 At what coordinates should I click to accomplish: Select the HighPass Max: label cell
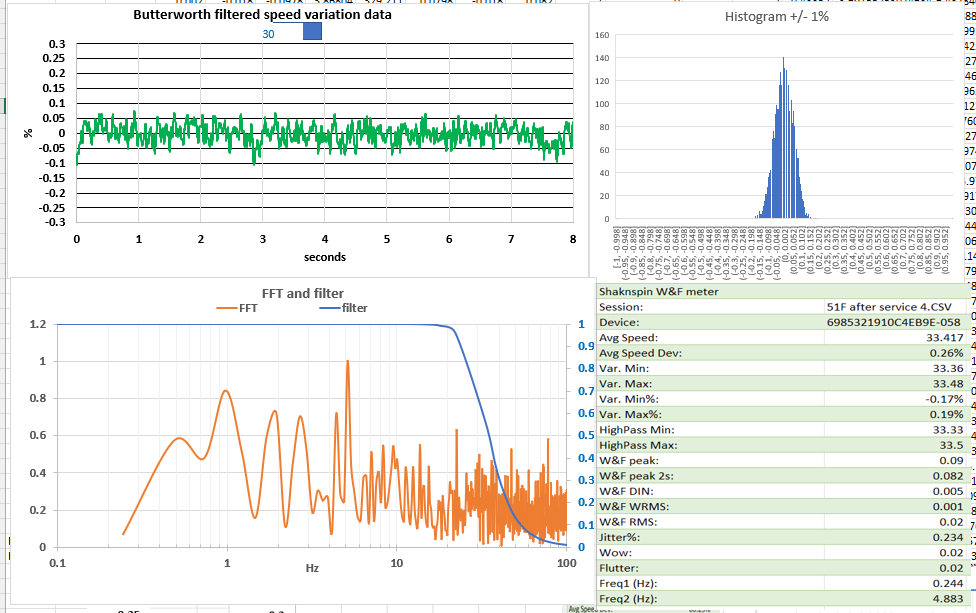[x=710, y=445]
